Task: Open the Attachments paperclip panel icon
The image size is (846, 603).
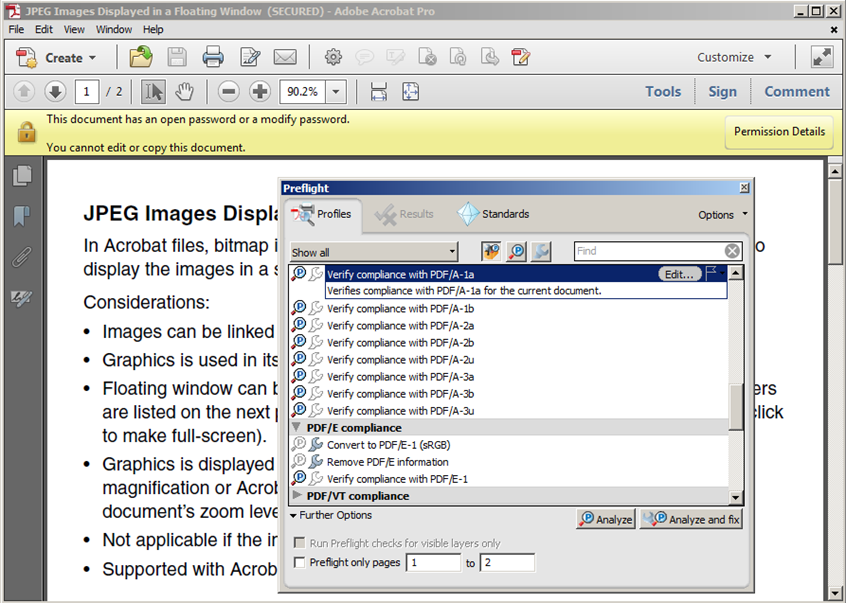Action: pyautogui.click(x=21, y=257)
